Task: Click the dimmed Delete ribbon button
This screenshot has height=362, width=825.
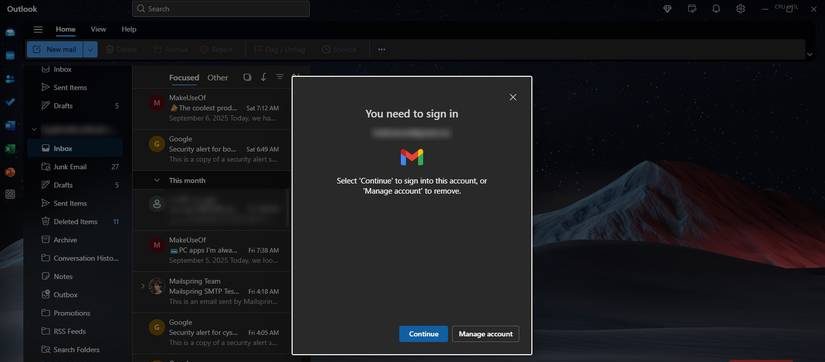Action: 121,49
